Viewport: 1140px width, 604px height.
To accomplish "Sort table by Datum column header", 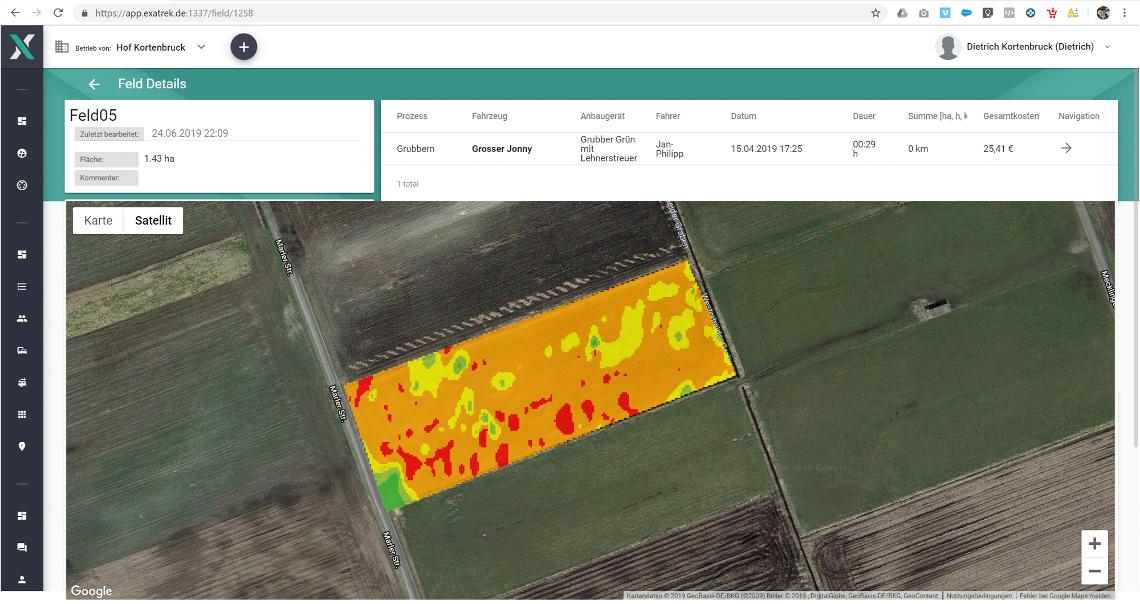I will 743,116.
